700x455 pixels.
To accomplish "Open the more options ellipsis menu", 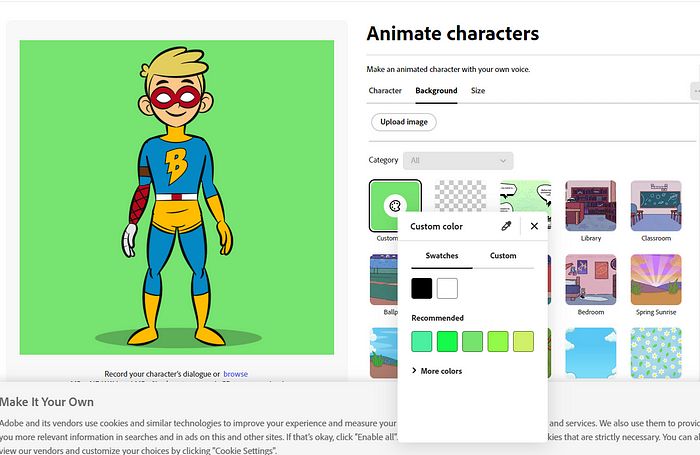I will (695, 91).
